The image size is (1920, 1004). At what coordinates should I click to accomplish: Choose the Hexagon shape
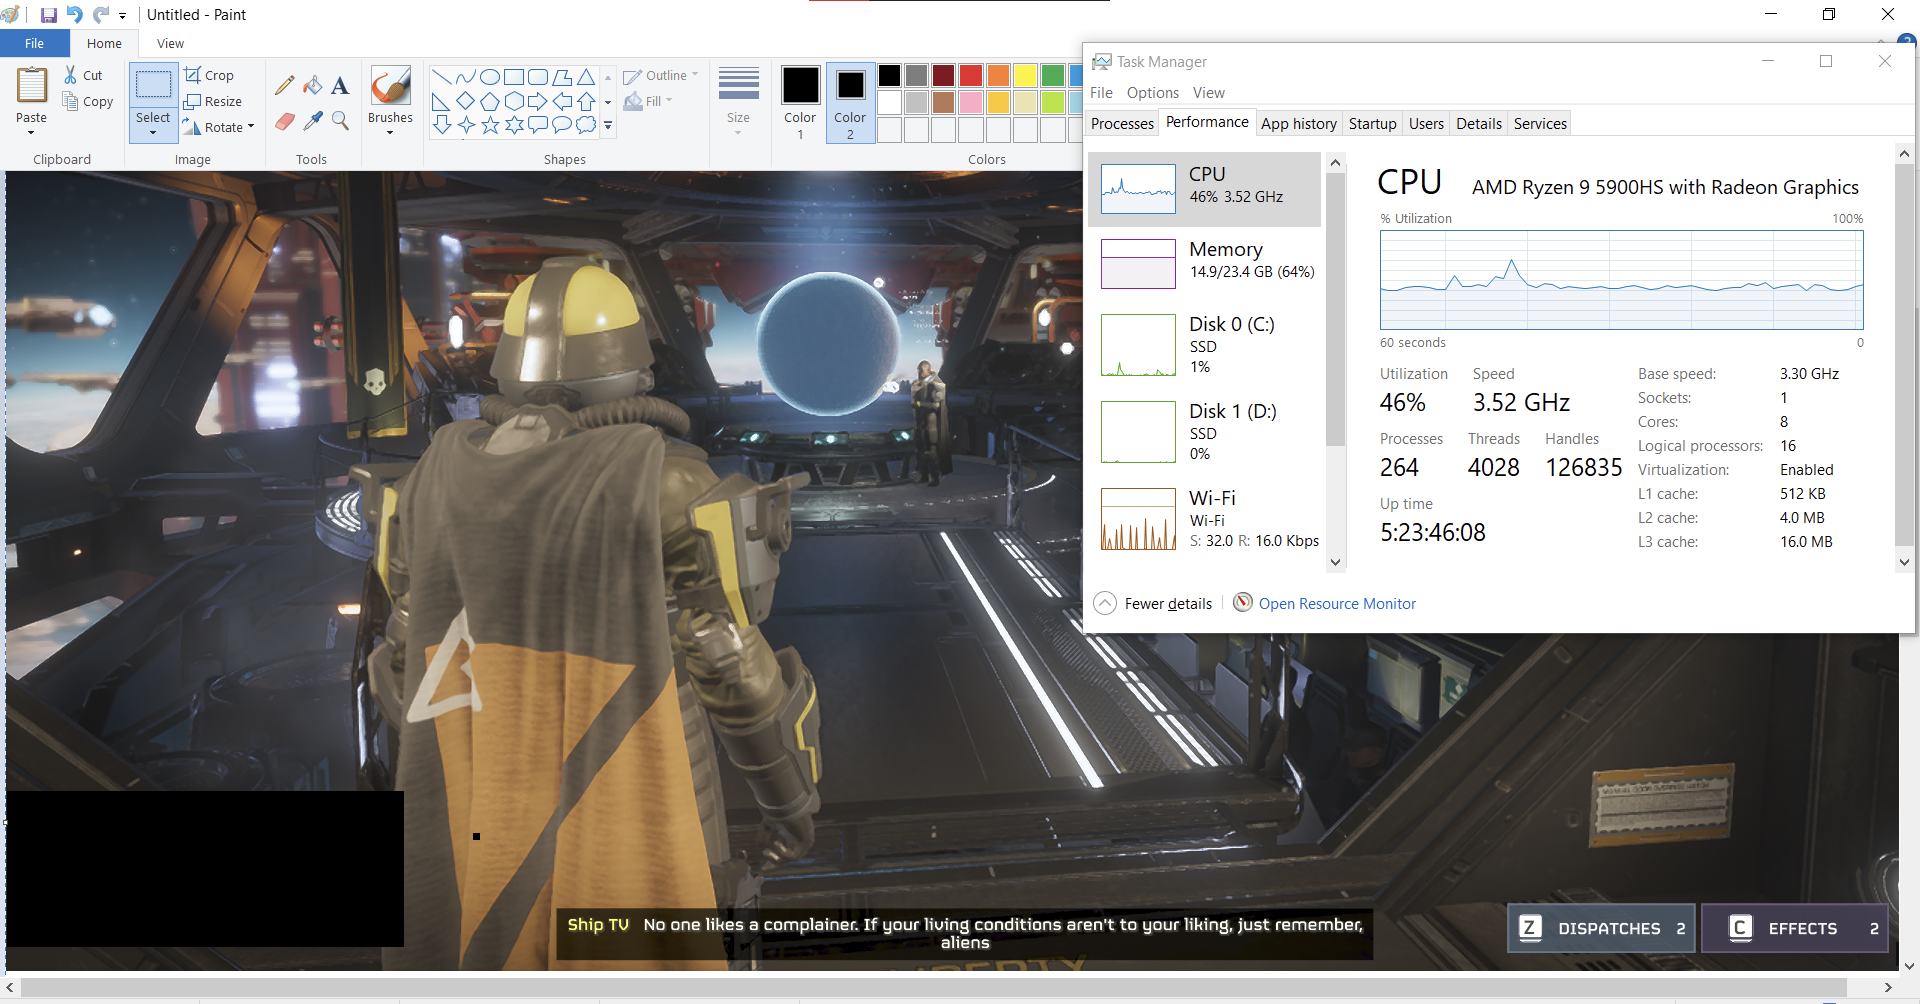(x=514, y=101)
